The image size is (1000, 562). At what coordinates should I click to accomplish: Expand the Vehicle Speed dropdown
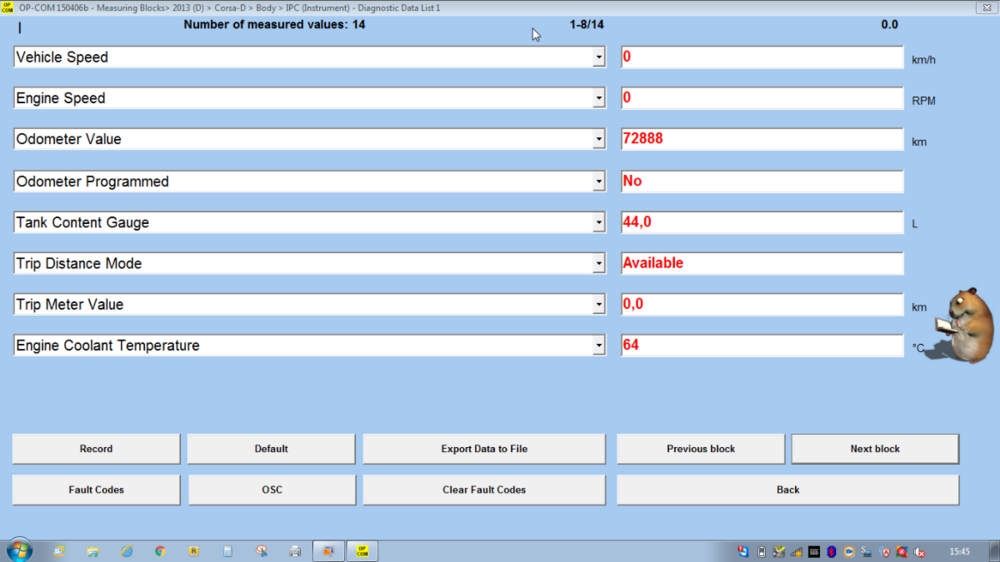[599, 58]
